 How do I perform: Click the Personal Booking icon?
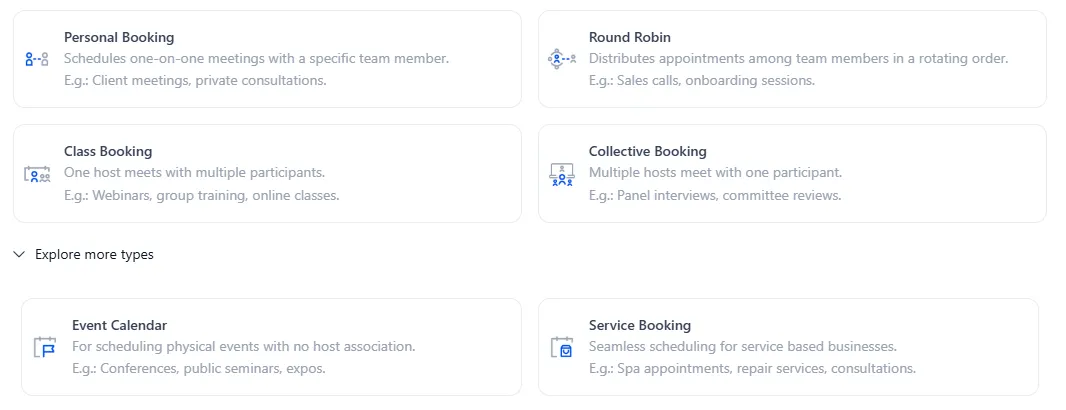tap(36, 59)
